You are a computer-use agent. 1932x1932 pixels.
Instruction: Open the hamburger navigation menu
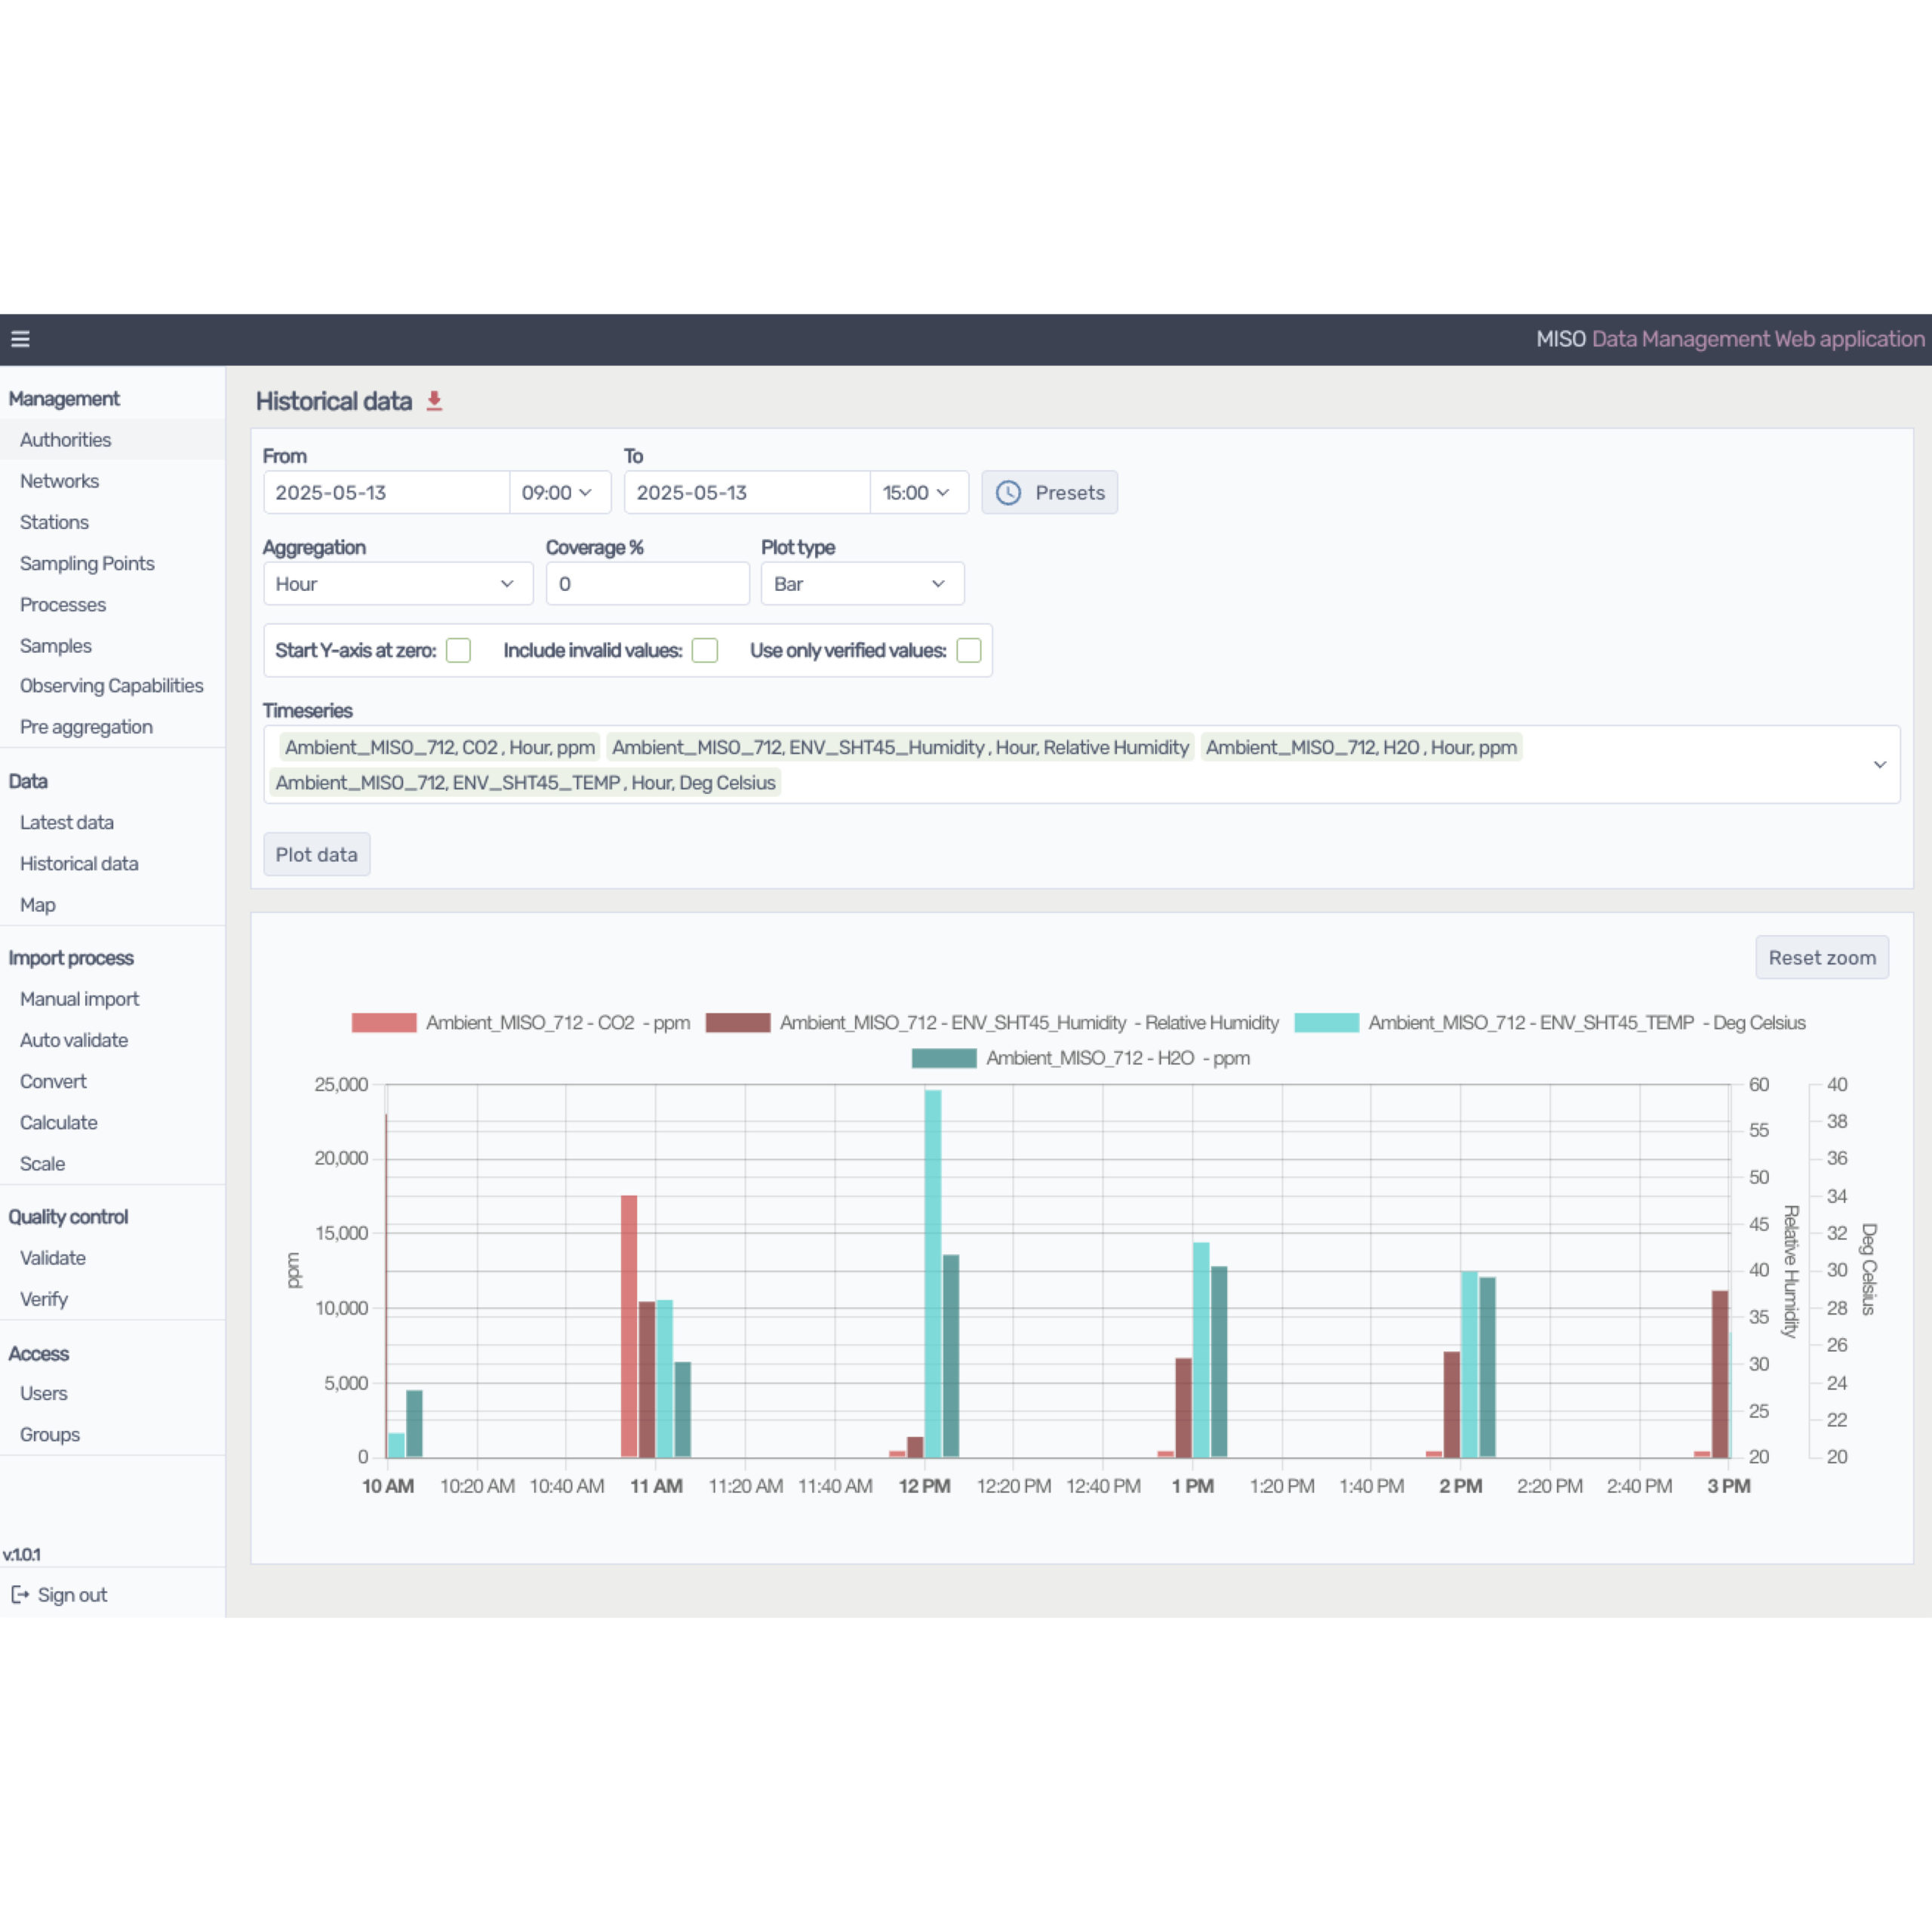[21, 339]
